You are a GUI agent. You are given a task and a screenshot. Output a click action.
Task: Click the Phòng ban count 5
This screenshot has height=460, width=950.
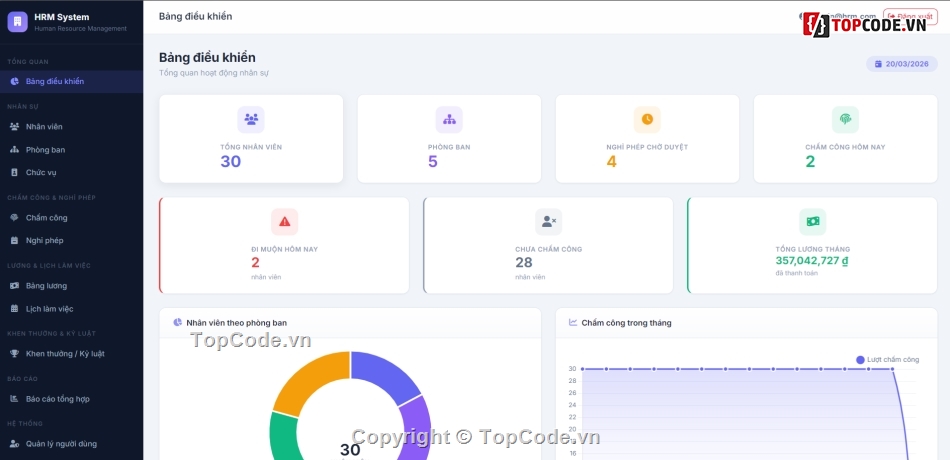(x=433, y=161)
